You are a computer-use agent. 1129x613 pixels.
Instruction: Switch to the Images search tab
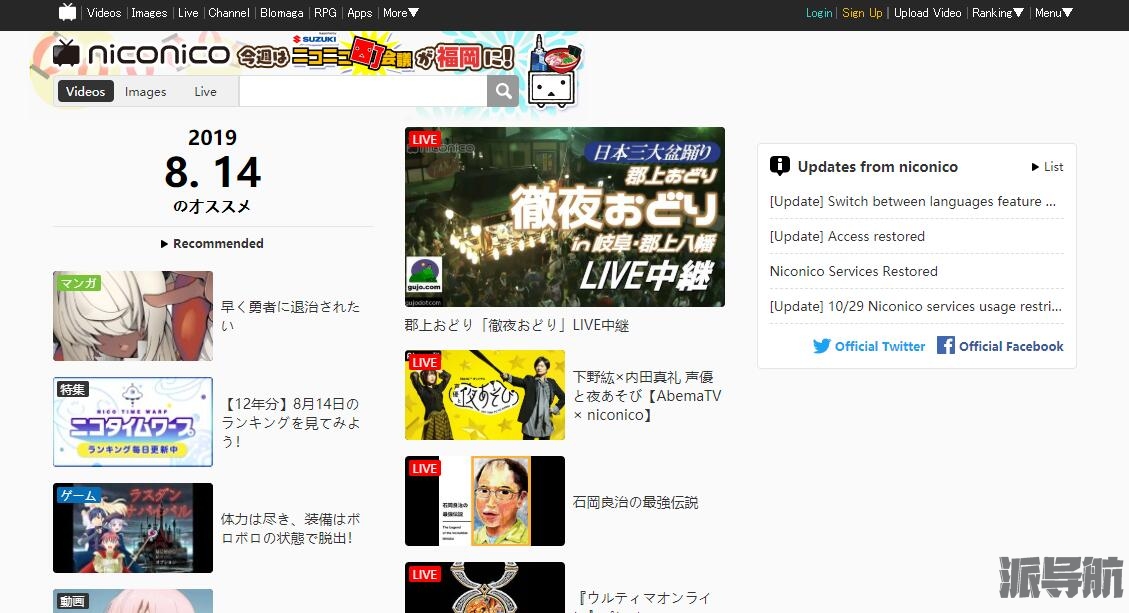(146, 92)
